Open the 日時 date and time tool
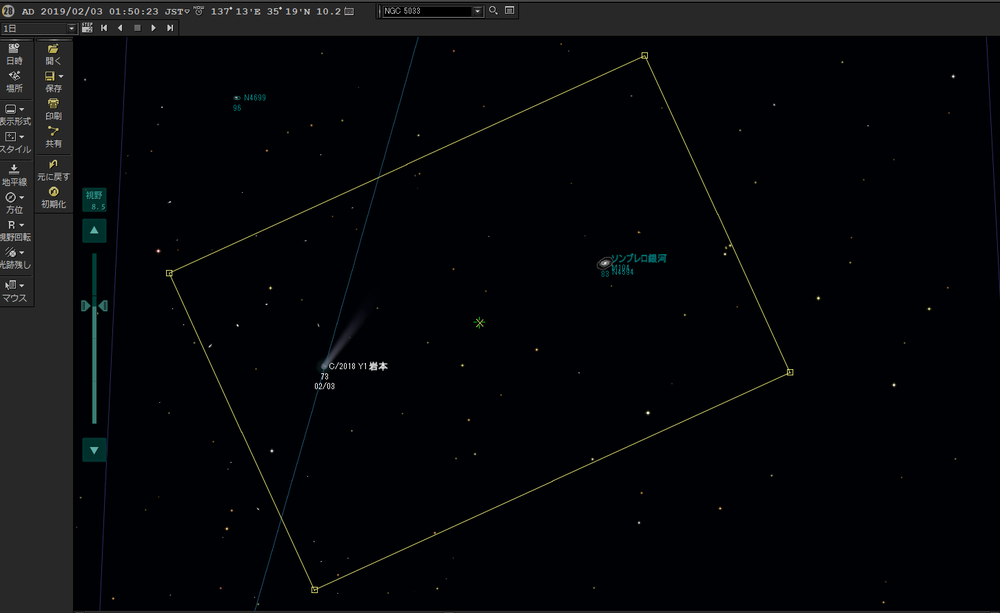This screenshot has height=613, width=1000. (14, 55)
